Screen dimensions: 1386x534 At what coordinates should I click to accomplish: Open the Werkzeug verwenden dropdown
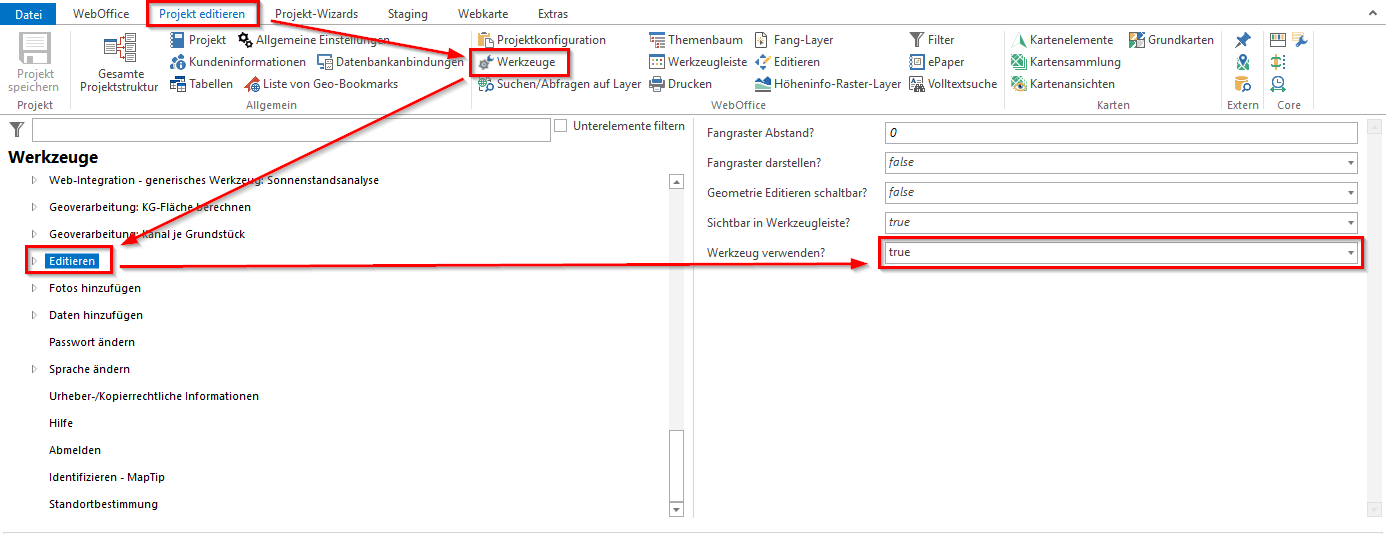1351,253
